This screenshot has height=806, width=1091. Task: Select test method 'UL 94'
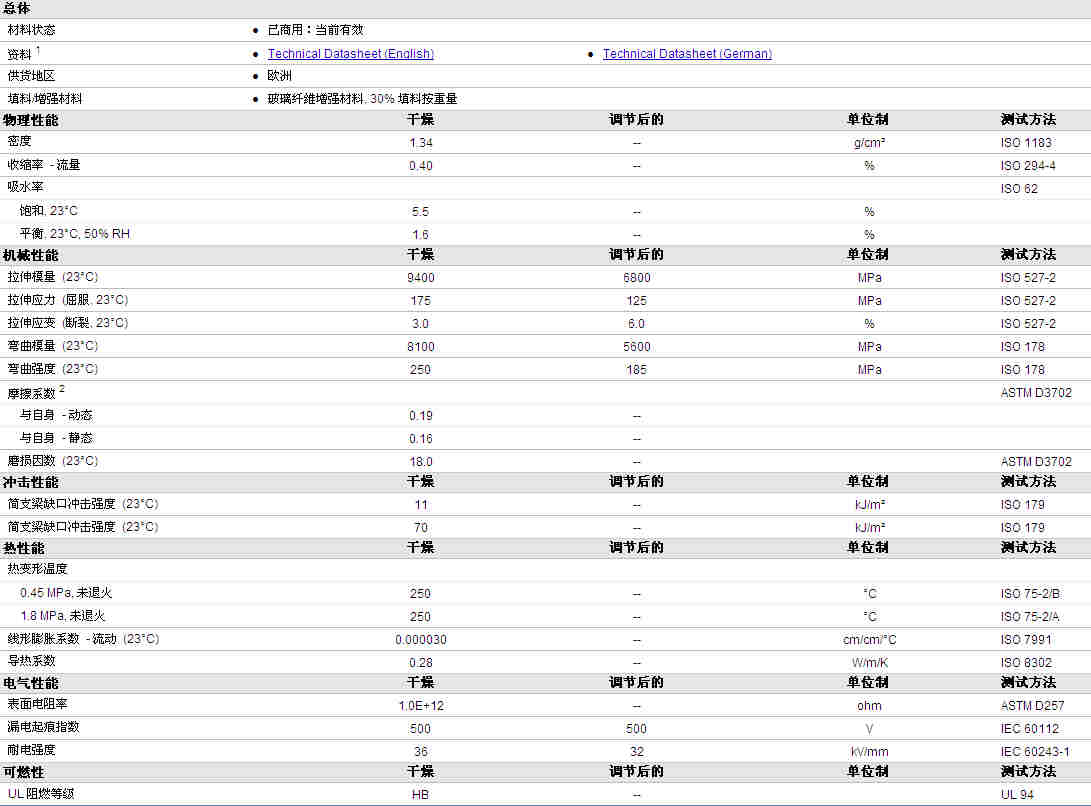[1017, 795]
